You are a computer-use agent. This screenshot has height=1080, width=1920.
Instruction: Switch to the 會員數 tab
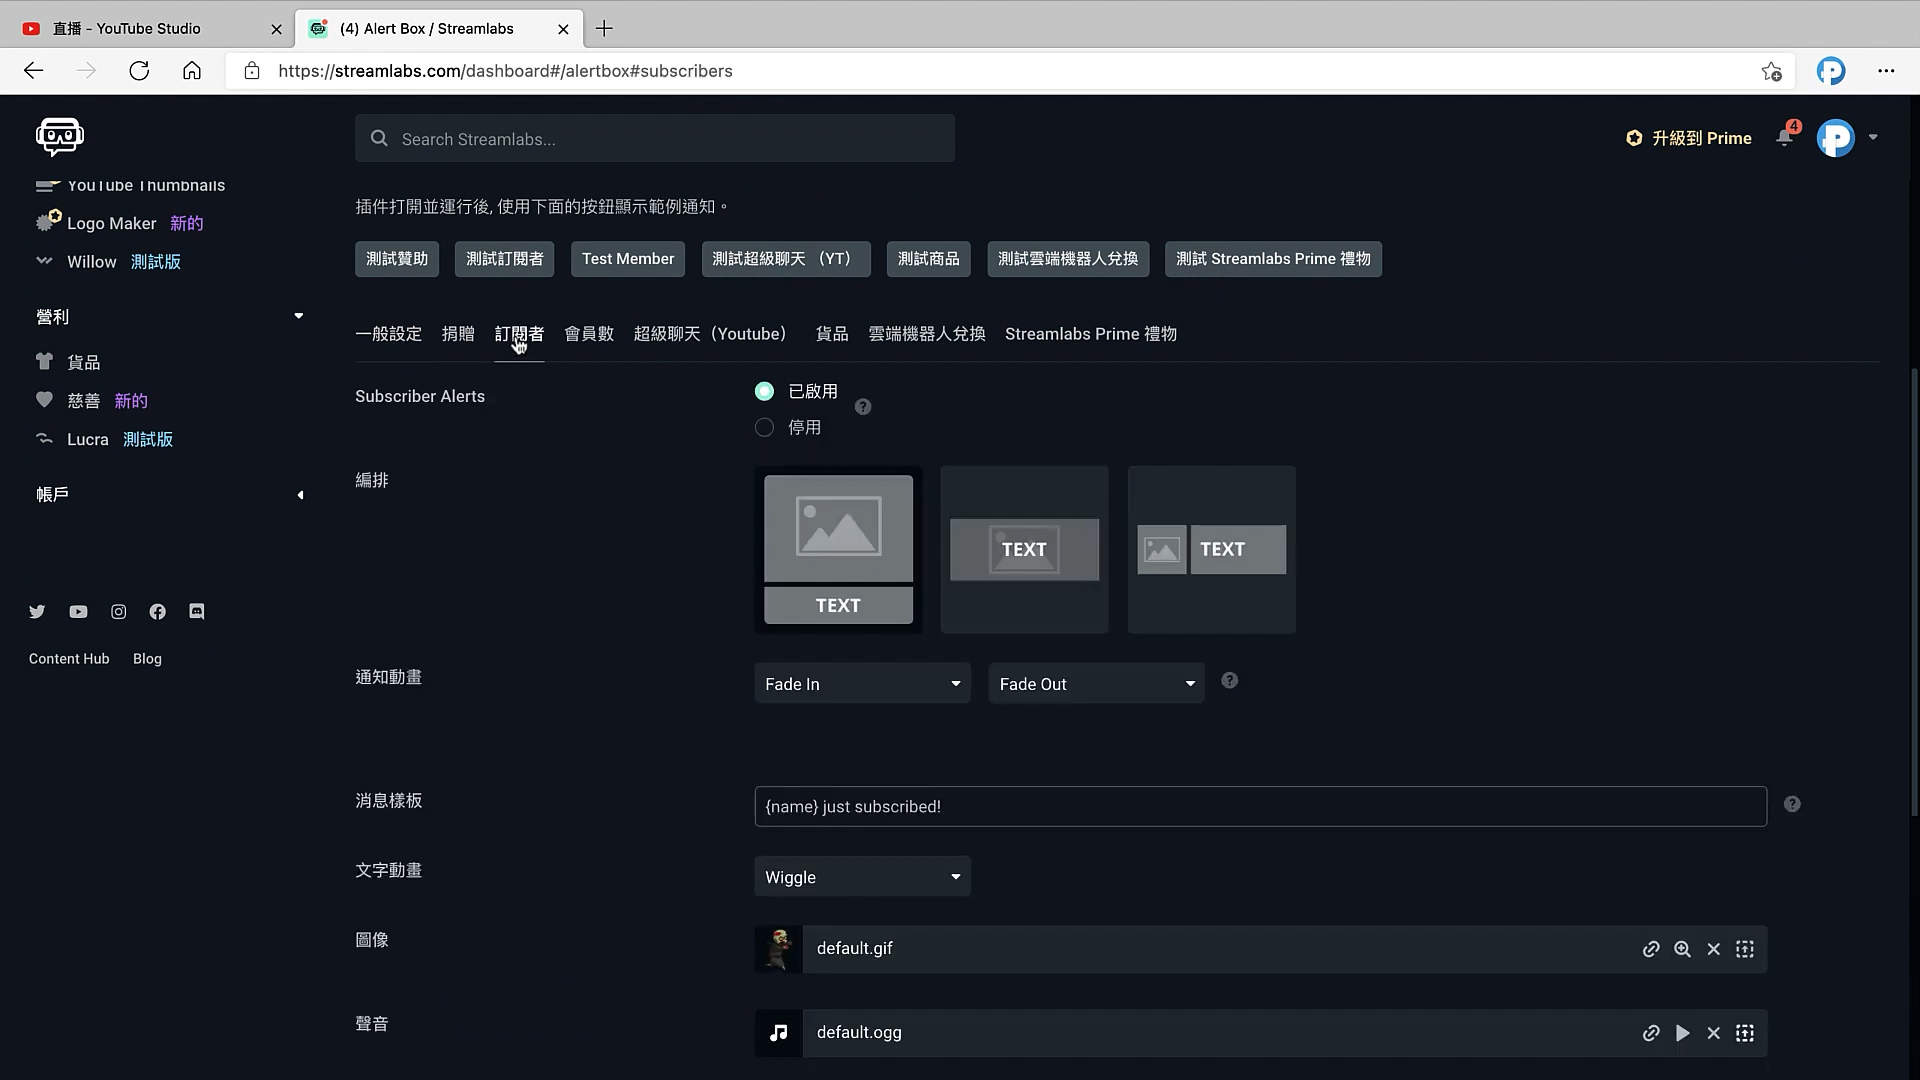(589, 334)
